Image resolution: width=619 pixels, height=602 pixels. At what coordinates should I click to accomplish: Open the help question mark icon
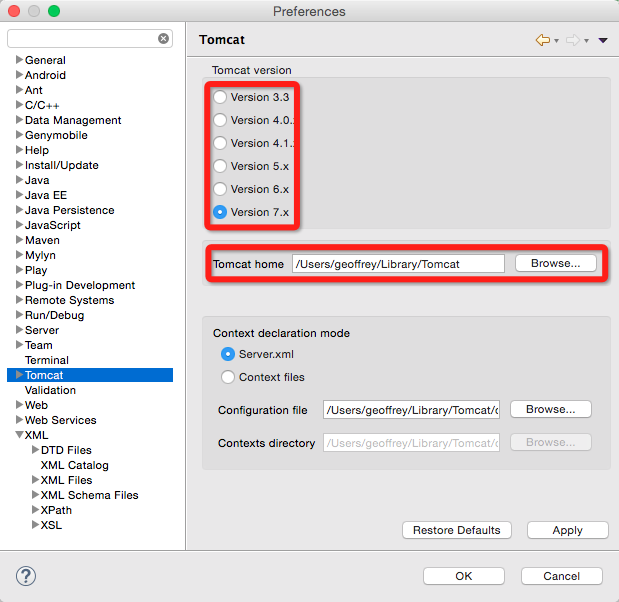point(26,576)
